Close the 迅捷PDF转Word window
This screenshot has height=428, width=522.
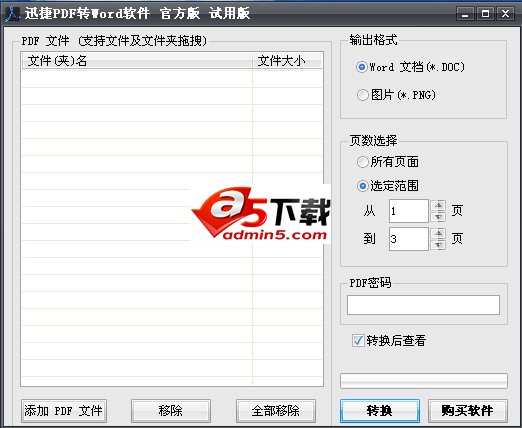coord(505,14)
